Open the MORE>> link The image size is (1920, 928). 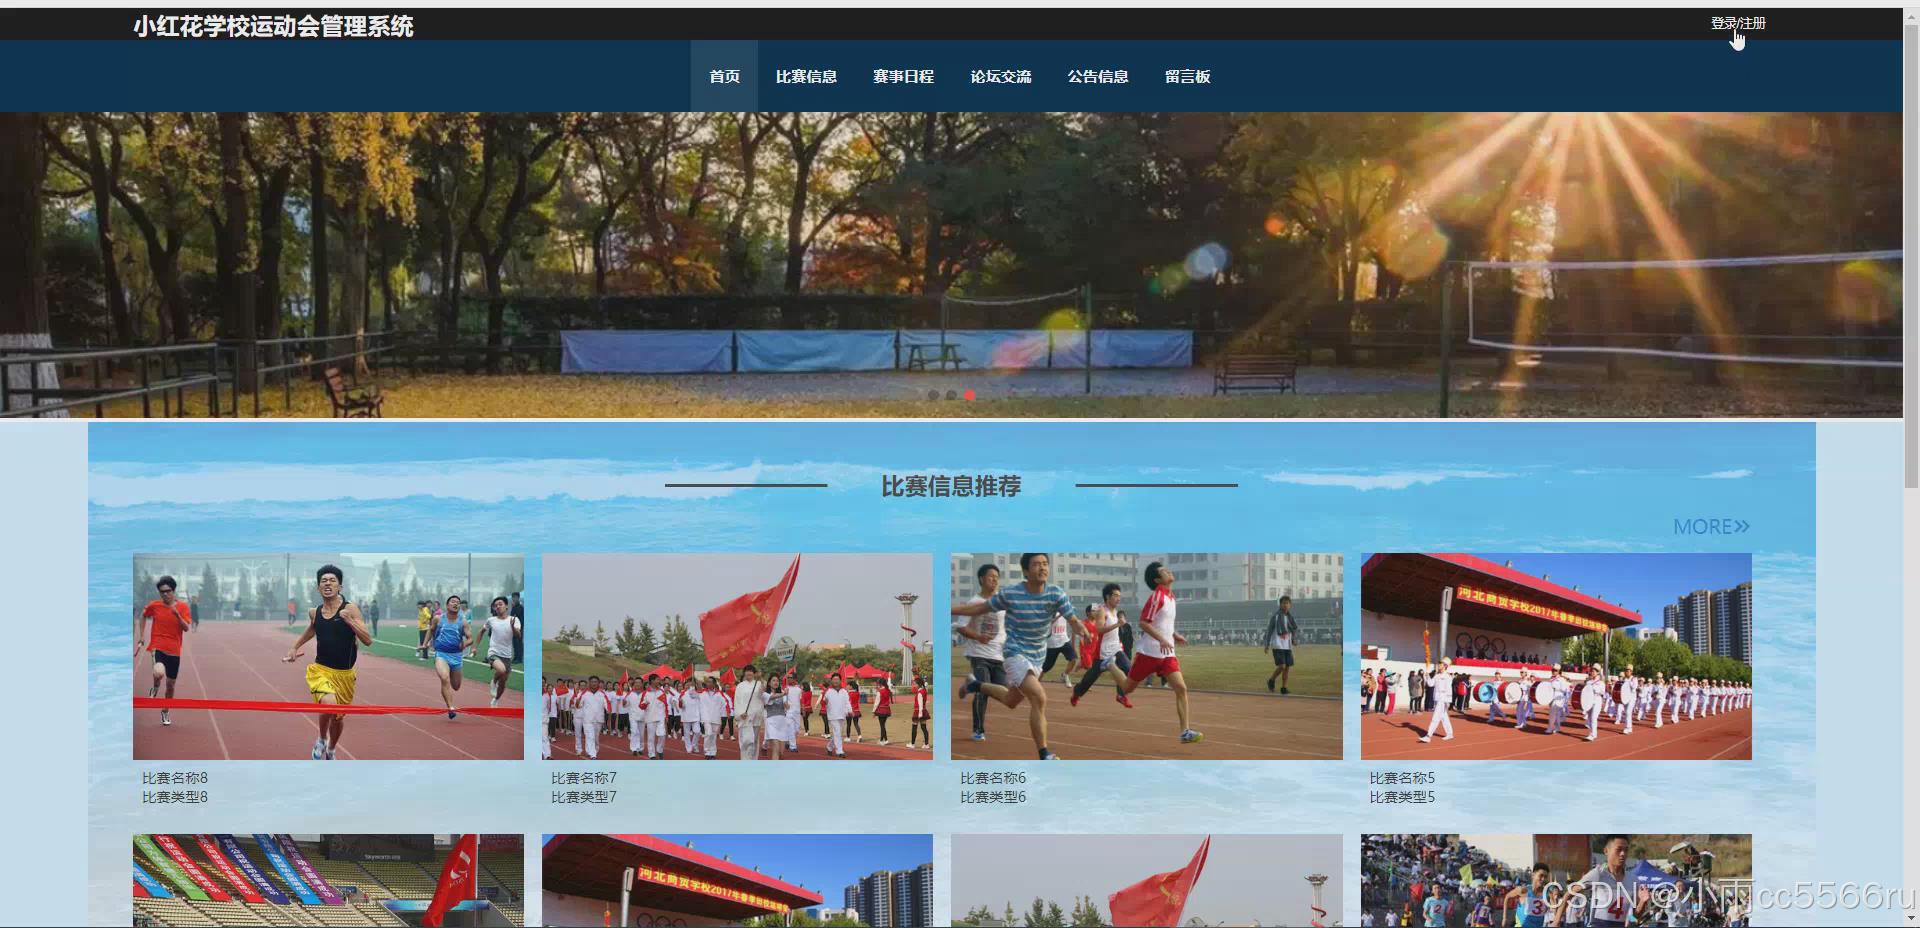(x=1711, y=526)
